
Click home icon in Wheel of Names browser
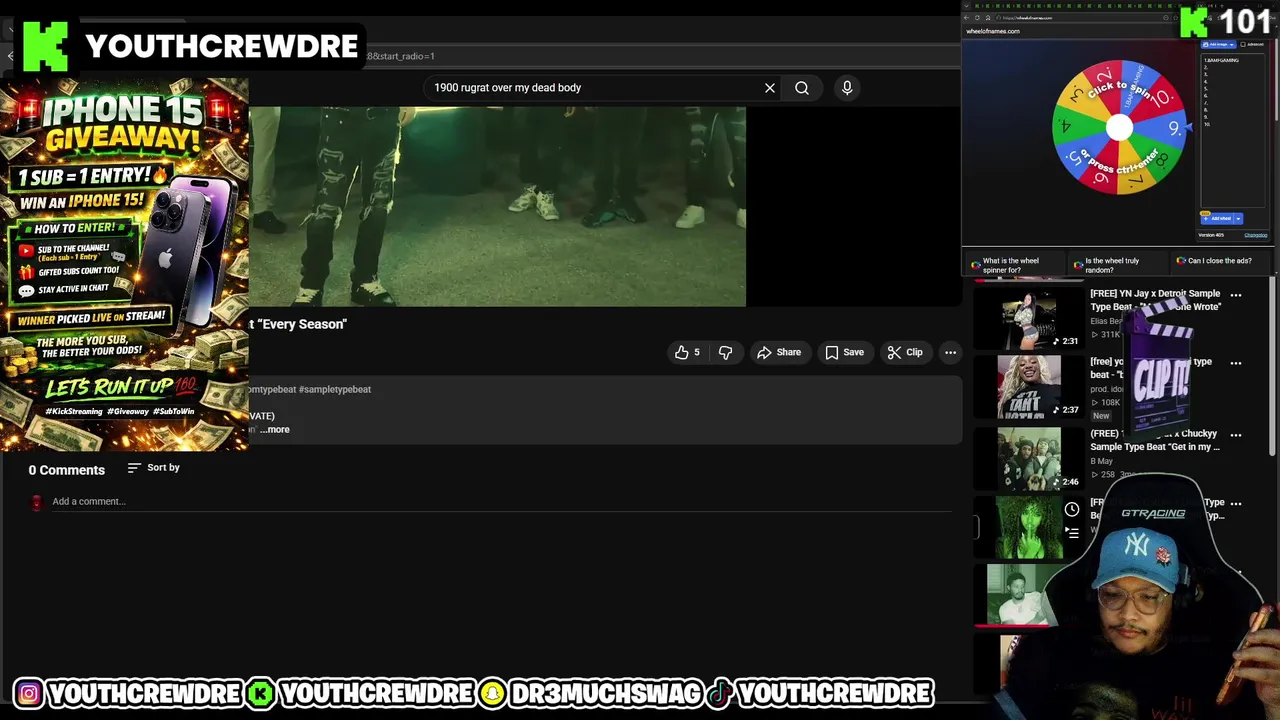[x=988, y=18]
